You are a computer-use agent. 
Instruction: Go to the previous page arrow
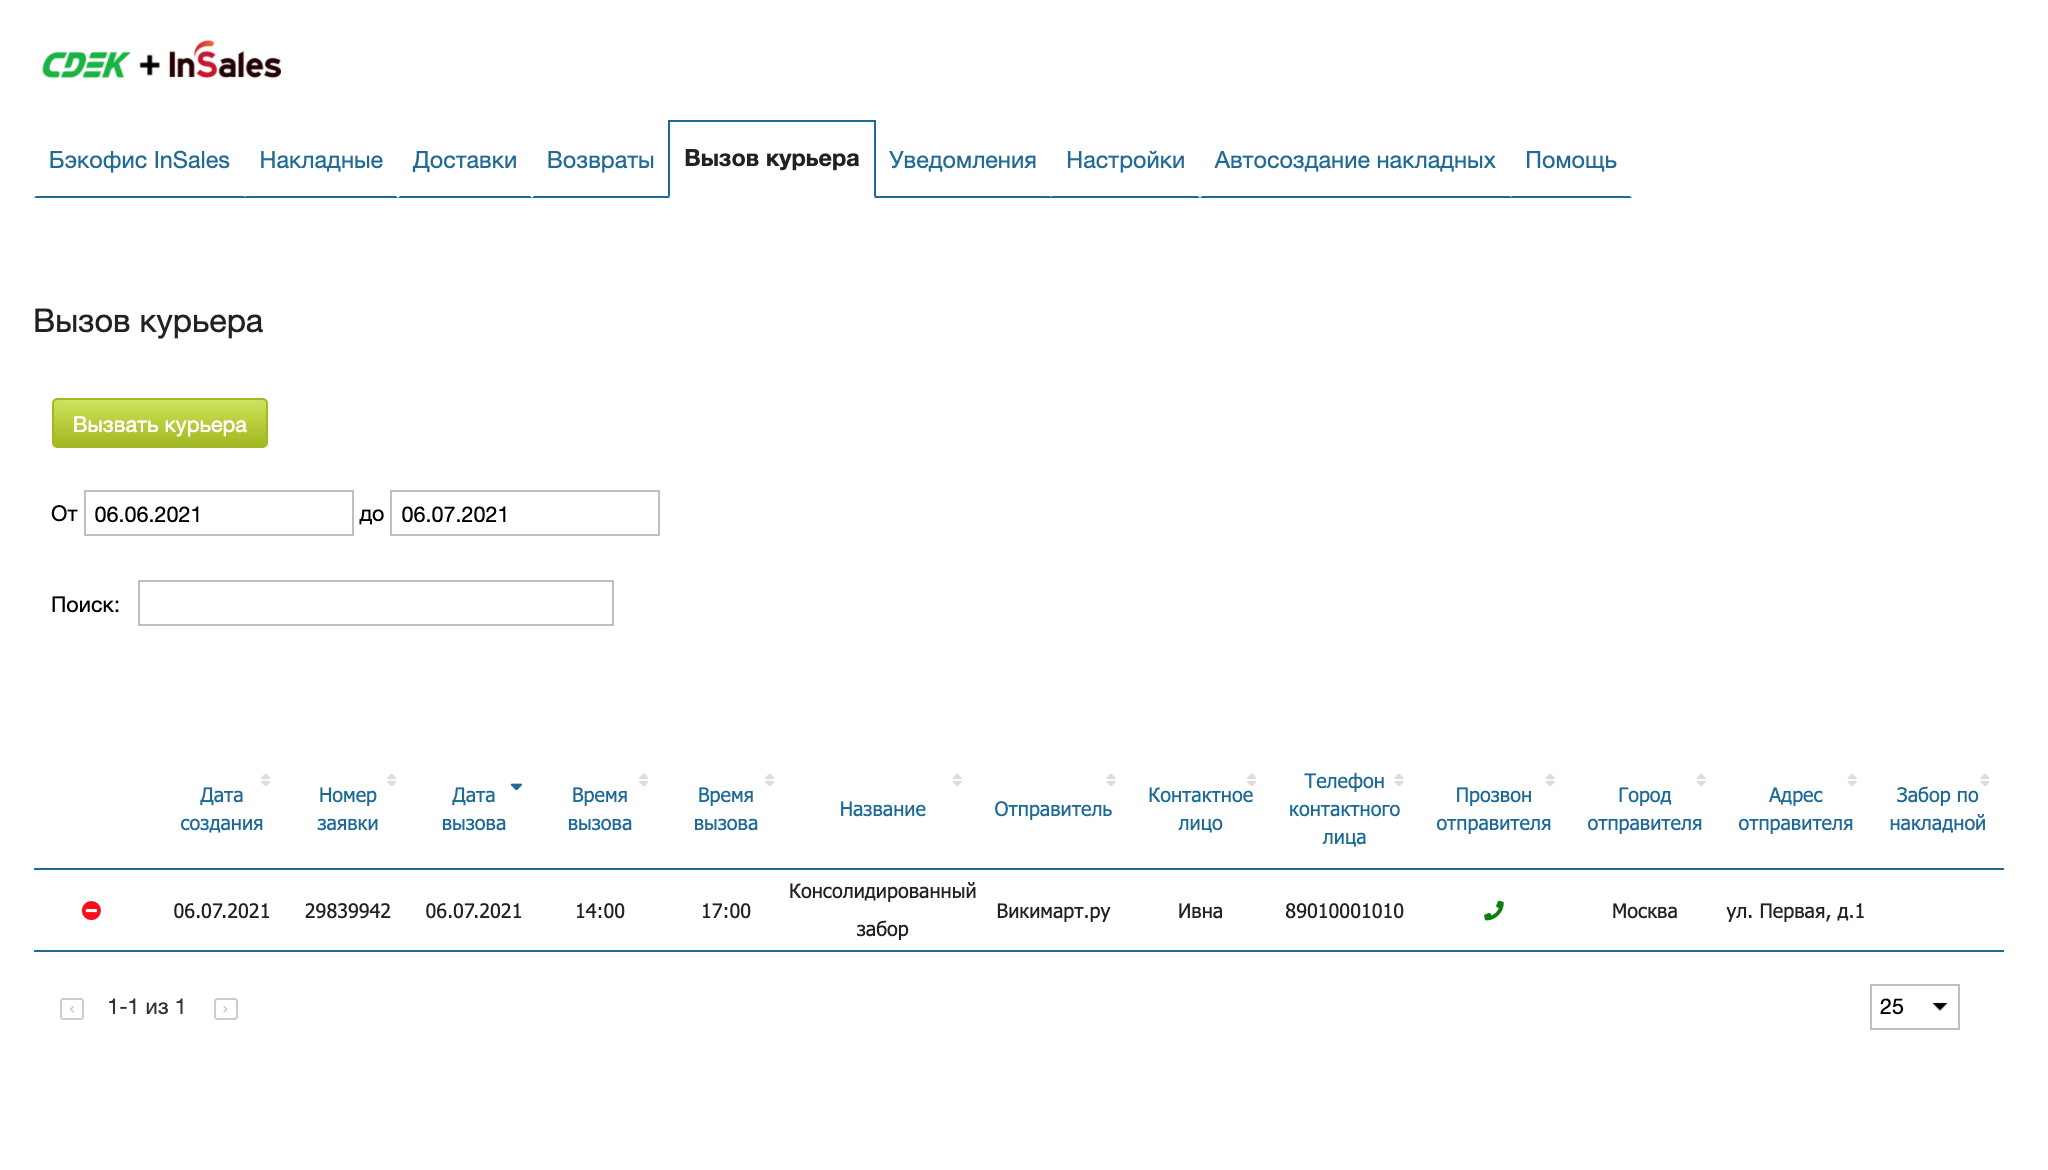(72, 1009)
